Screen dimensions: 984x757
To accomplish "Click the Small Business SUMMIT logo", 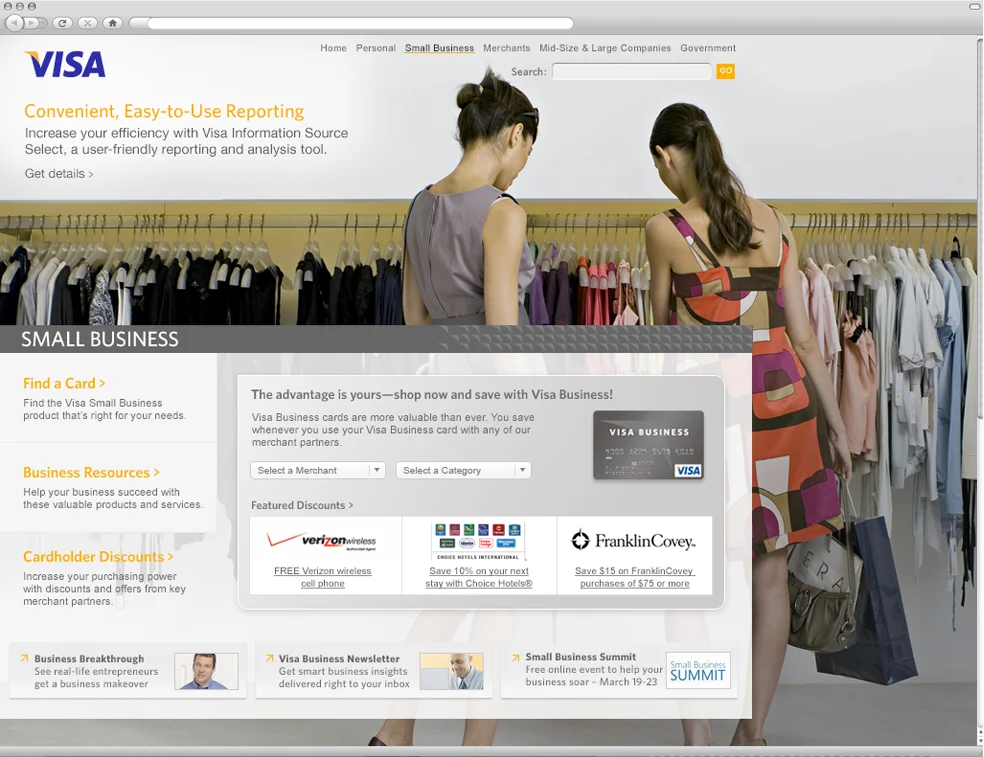I will [698, 670].
